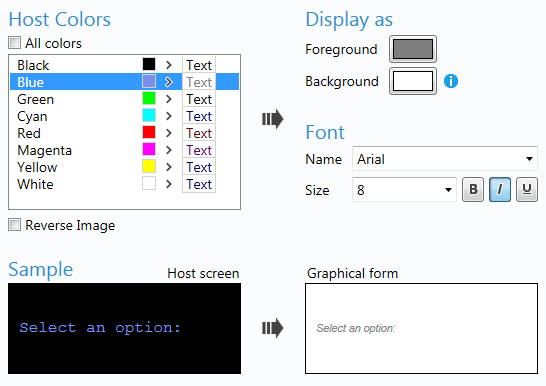Click the chevron arrow in Red row
546x386 pixels.
point(169,133)
